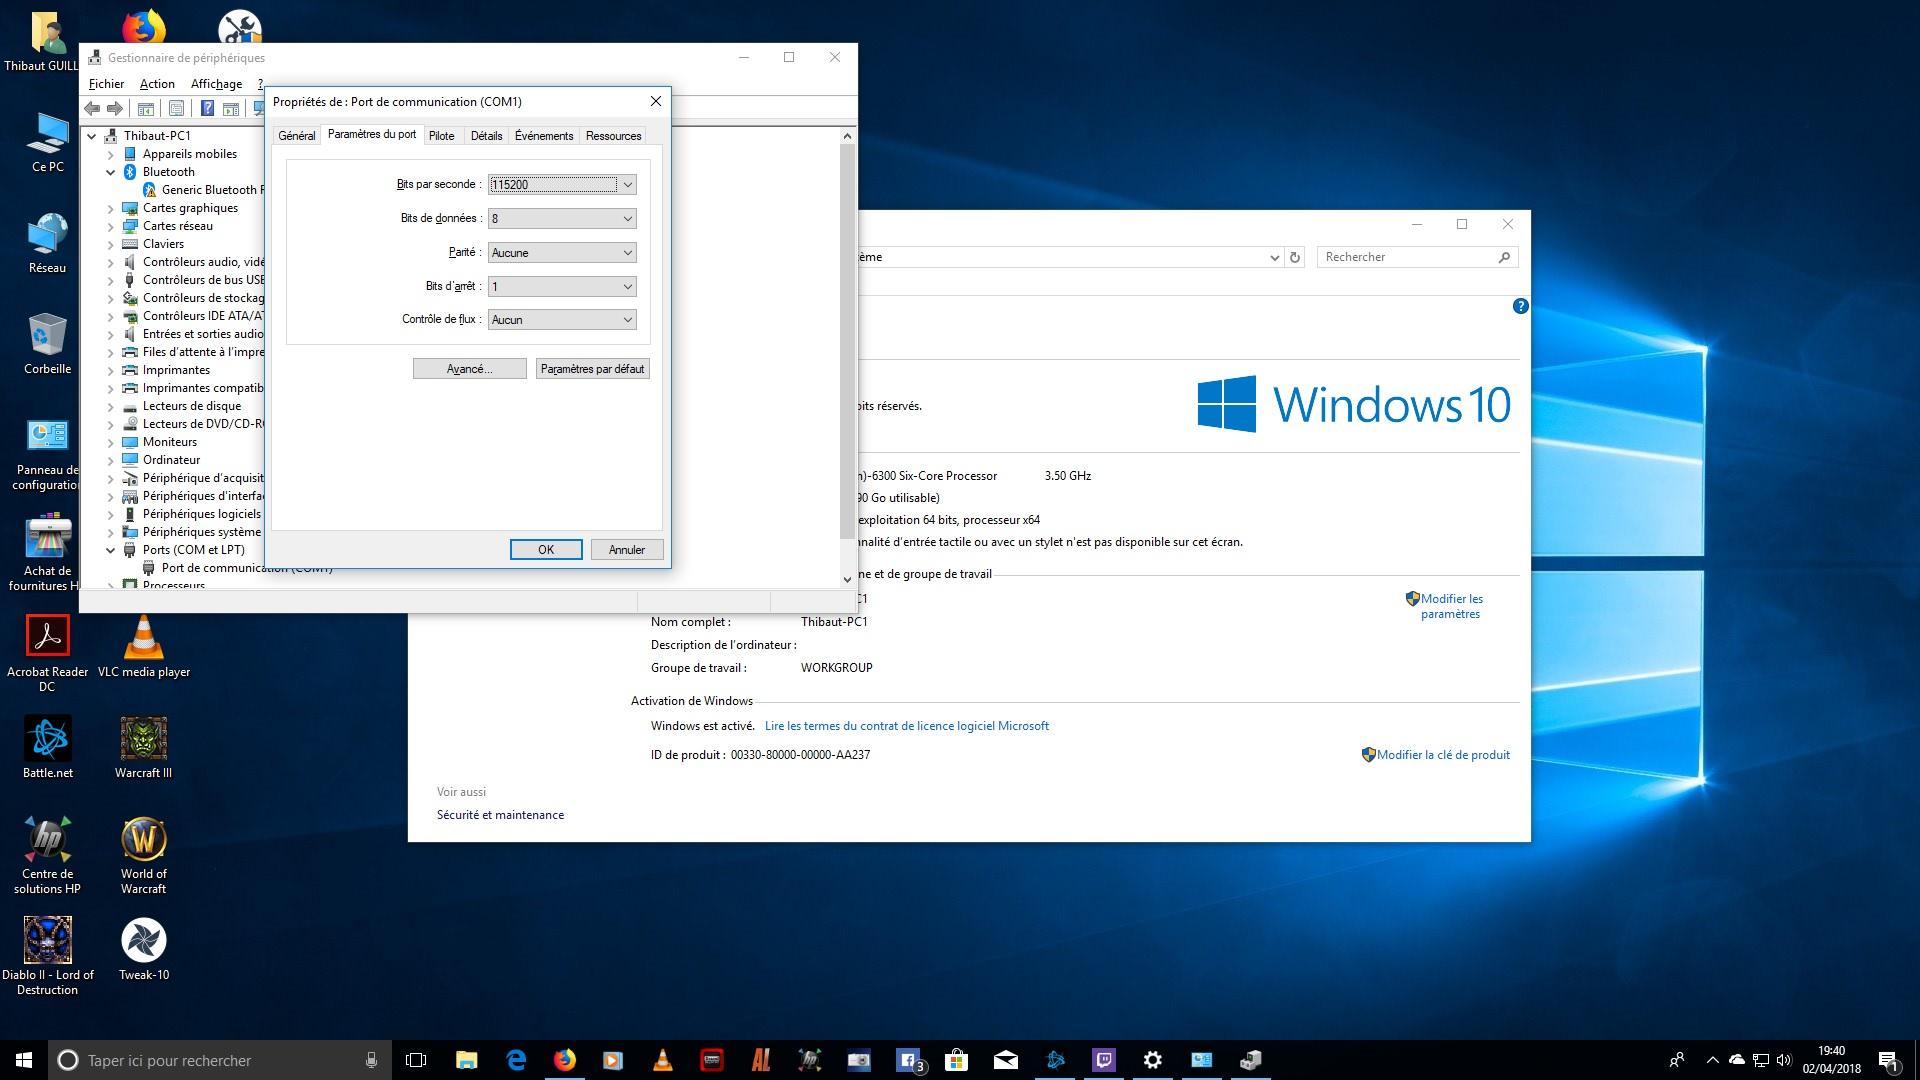Viewport: 1920px width, 1080px height.
Task: Confirm the dialog with OK
Action: pos(546,550)
